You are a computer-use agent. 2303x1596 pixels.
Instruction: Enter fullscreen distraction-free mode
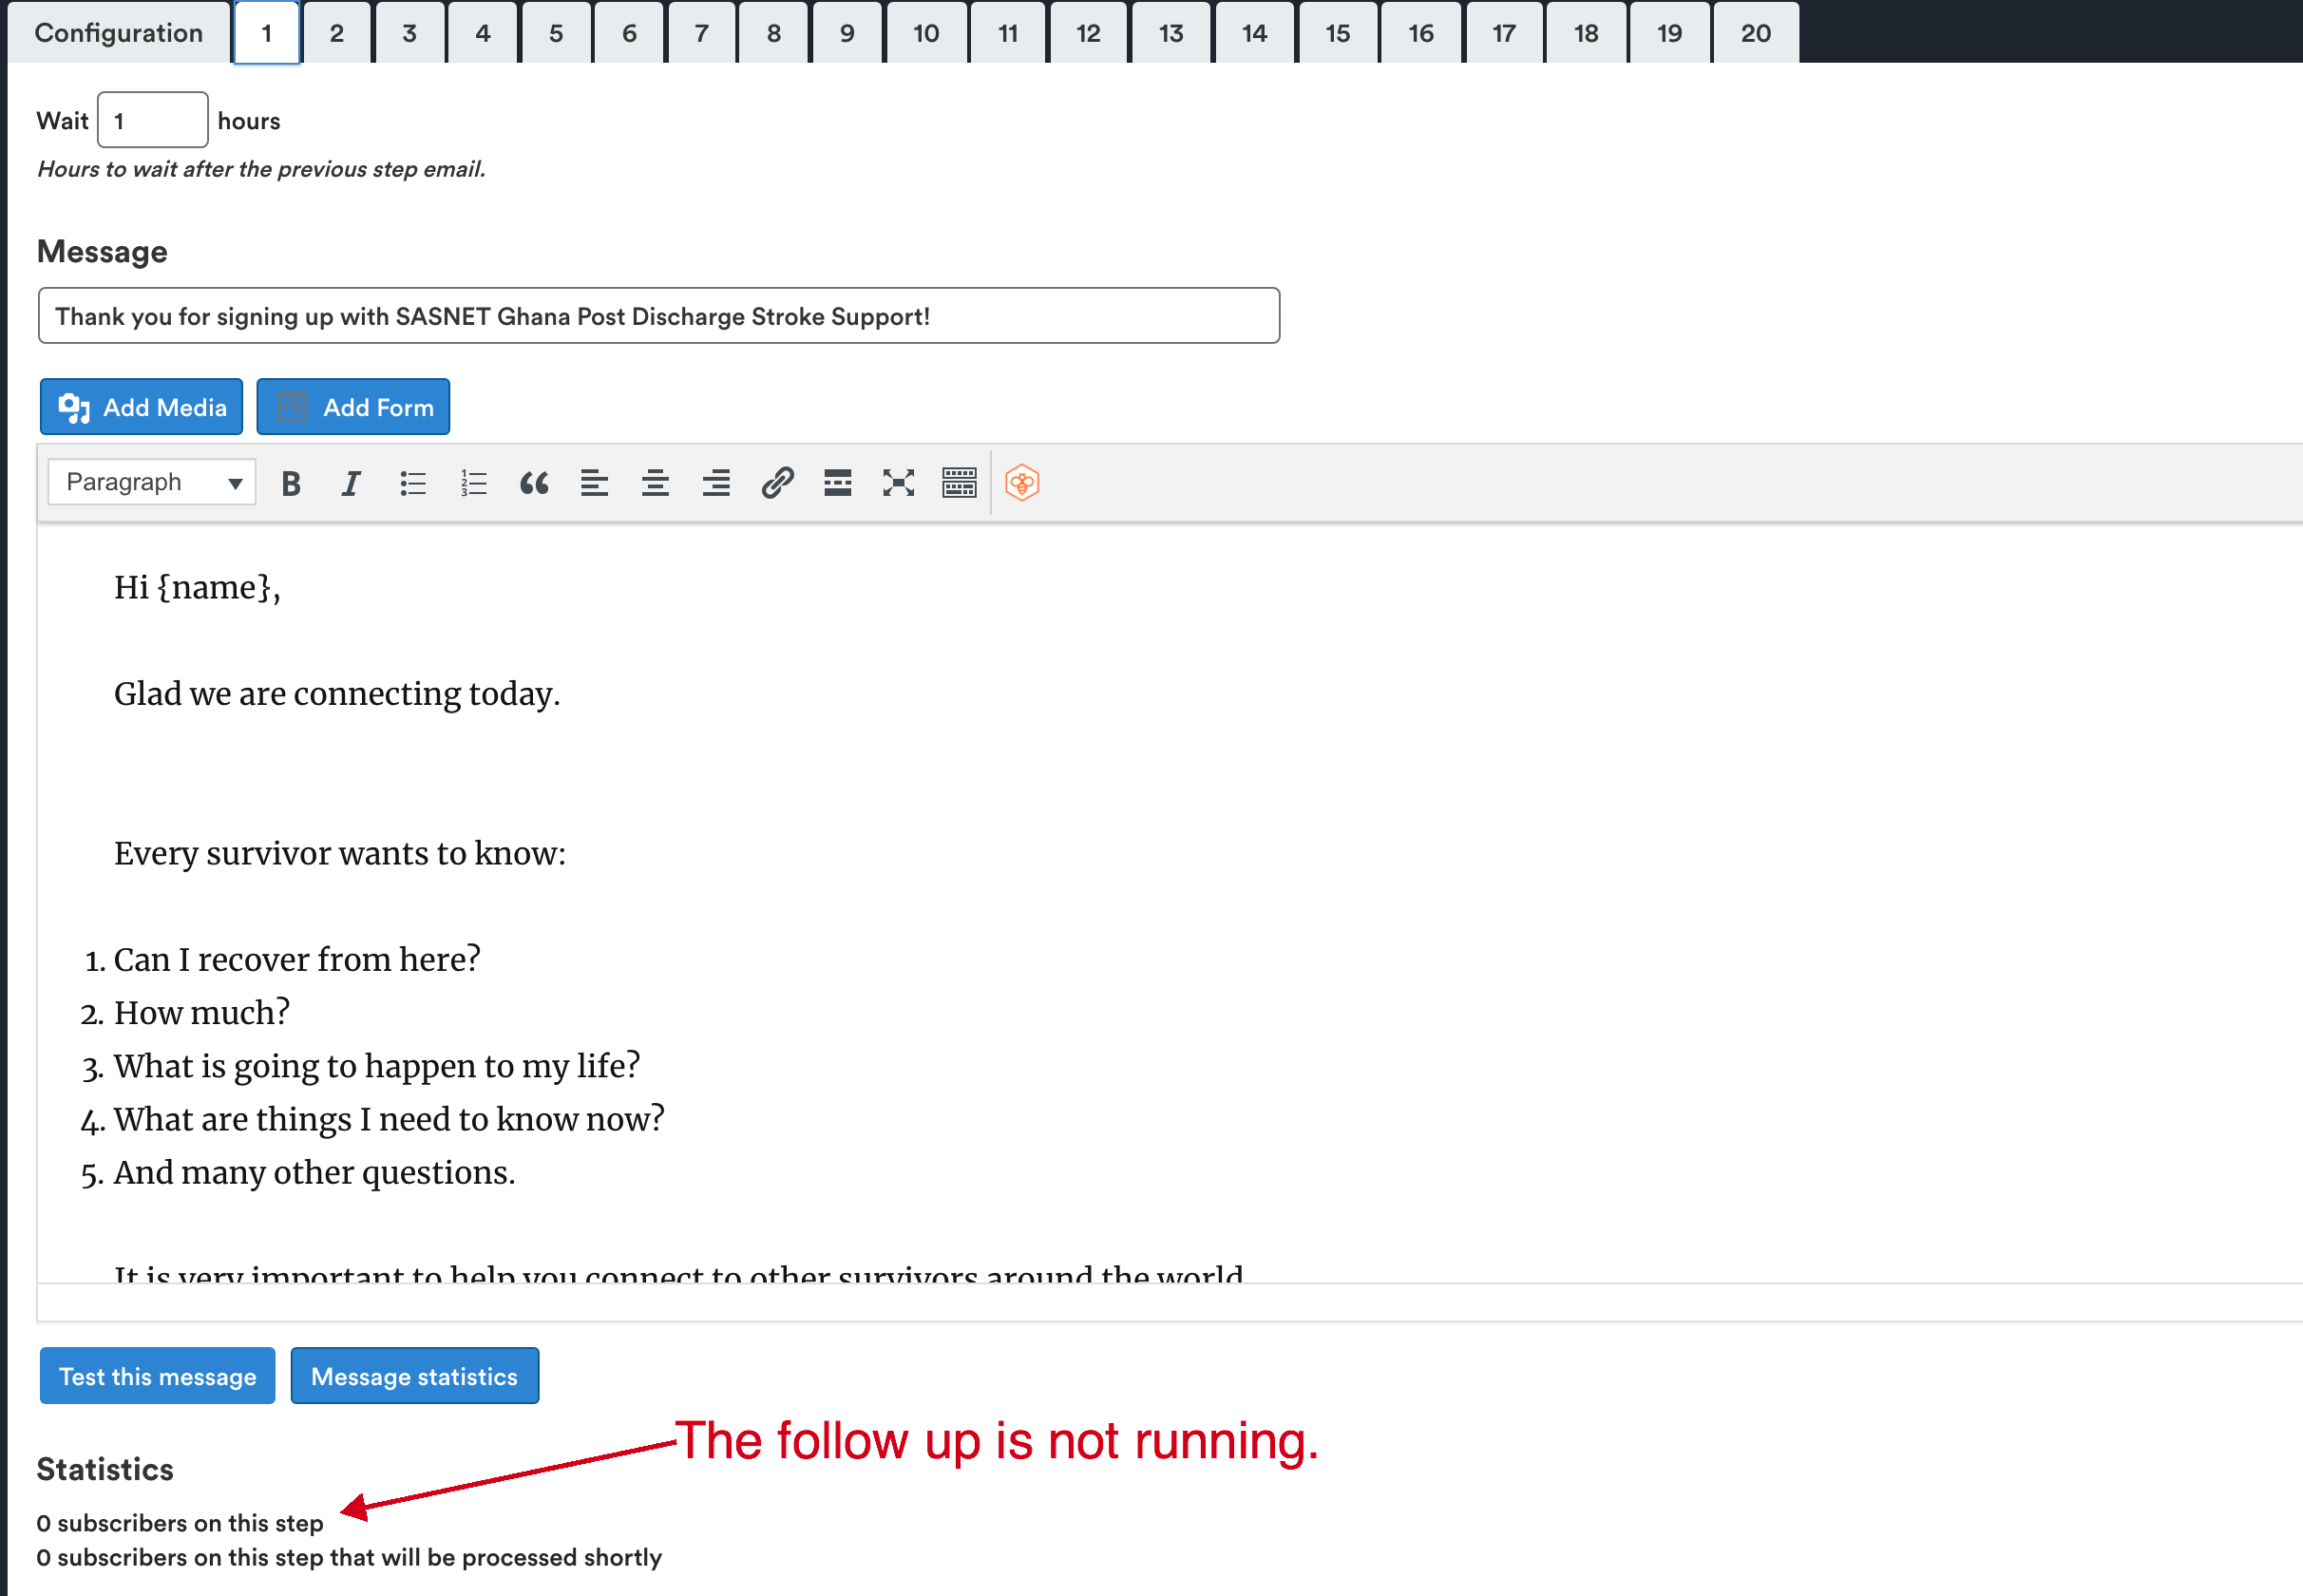(898, 484)
